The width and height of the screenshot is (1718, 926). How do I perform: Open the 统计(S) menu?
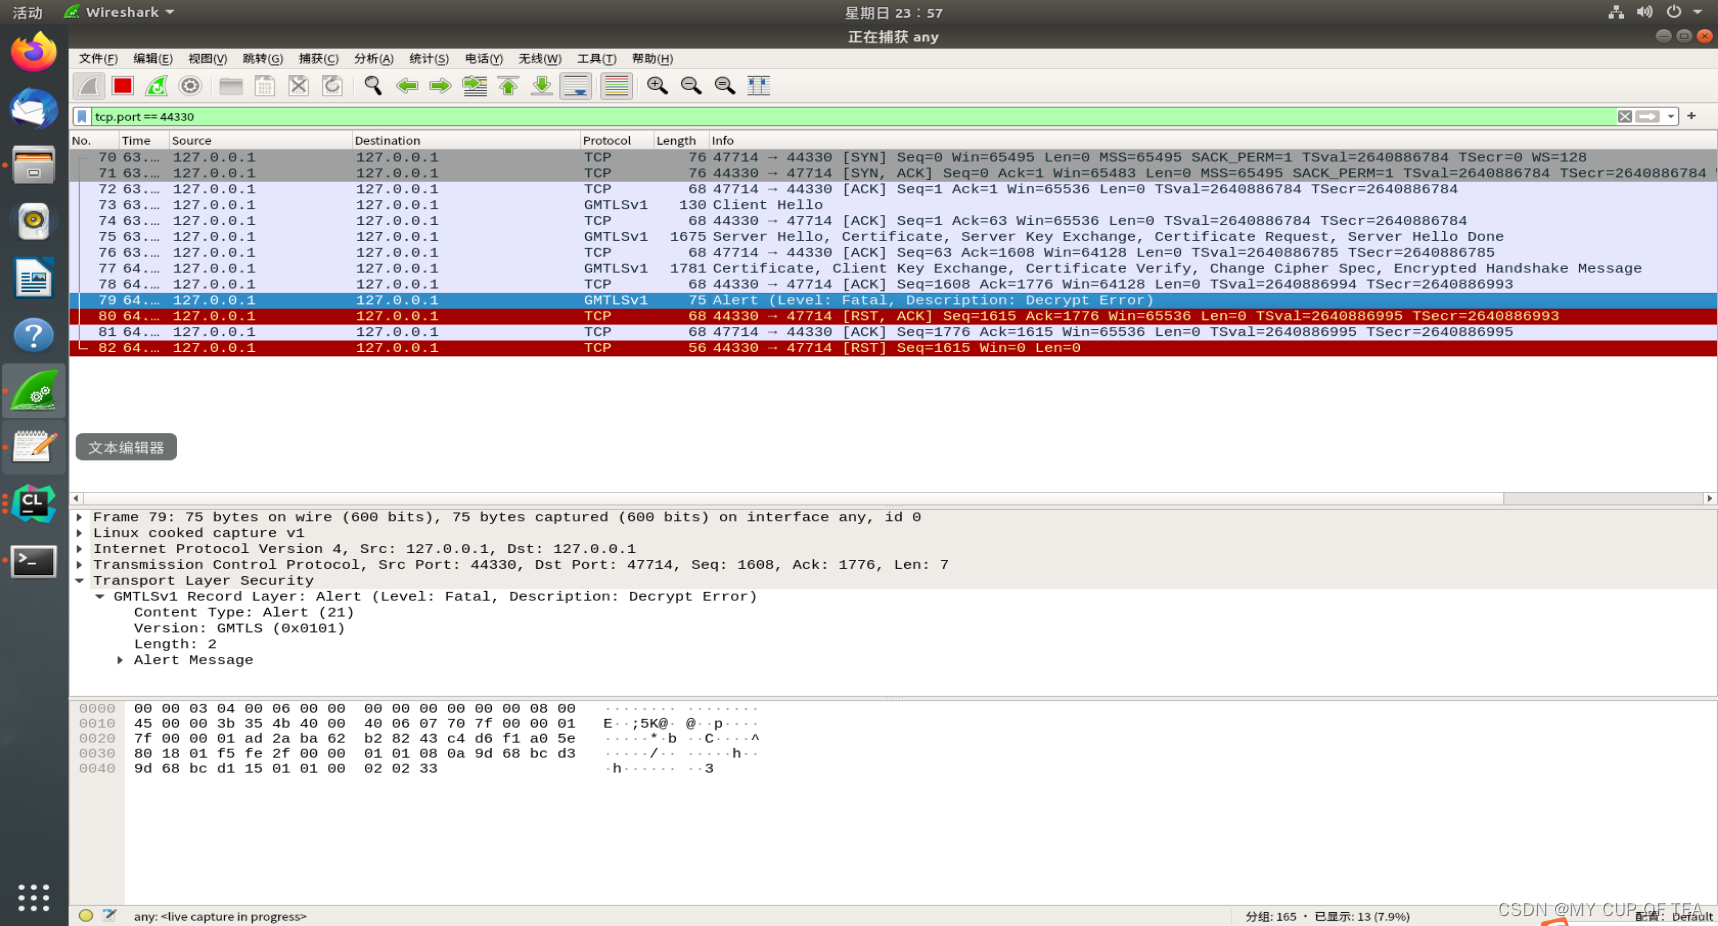coord(429,59)
